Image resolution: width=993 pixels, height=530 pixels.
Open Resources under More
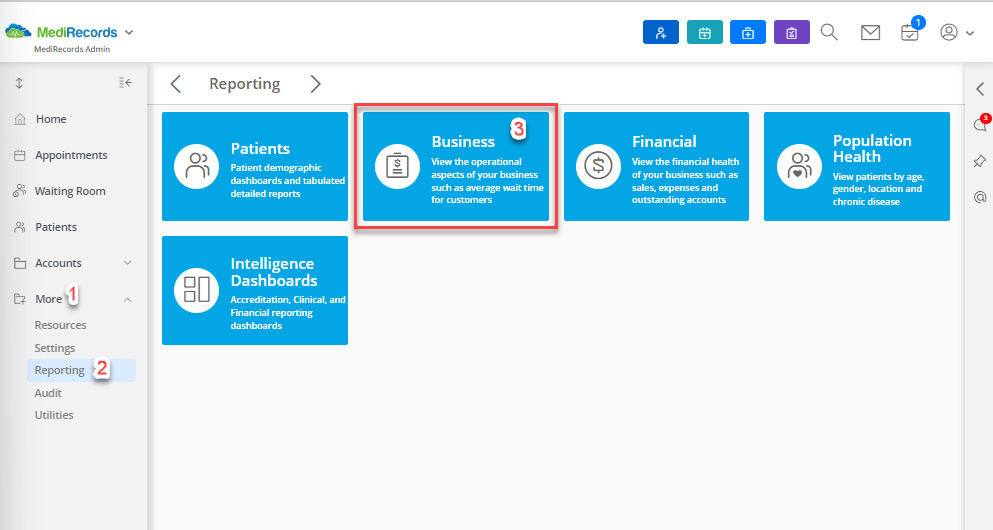tap(60, 325)
